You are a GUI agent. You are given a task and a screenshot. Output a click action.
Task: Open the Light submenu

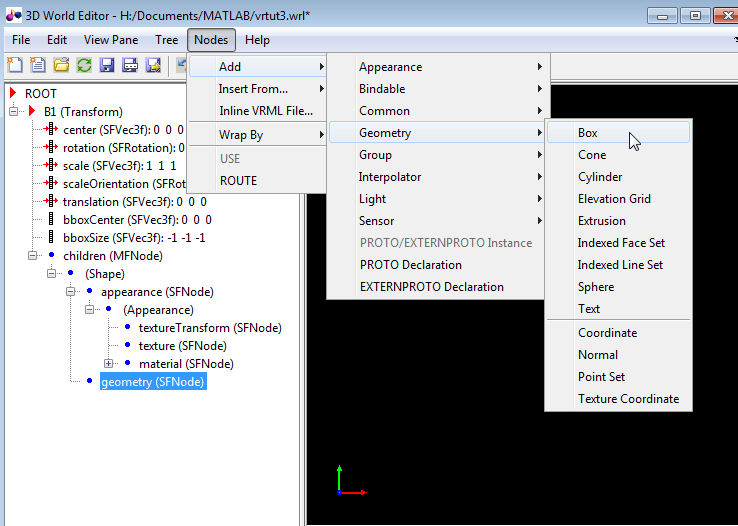click(438, 199)
